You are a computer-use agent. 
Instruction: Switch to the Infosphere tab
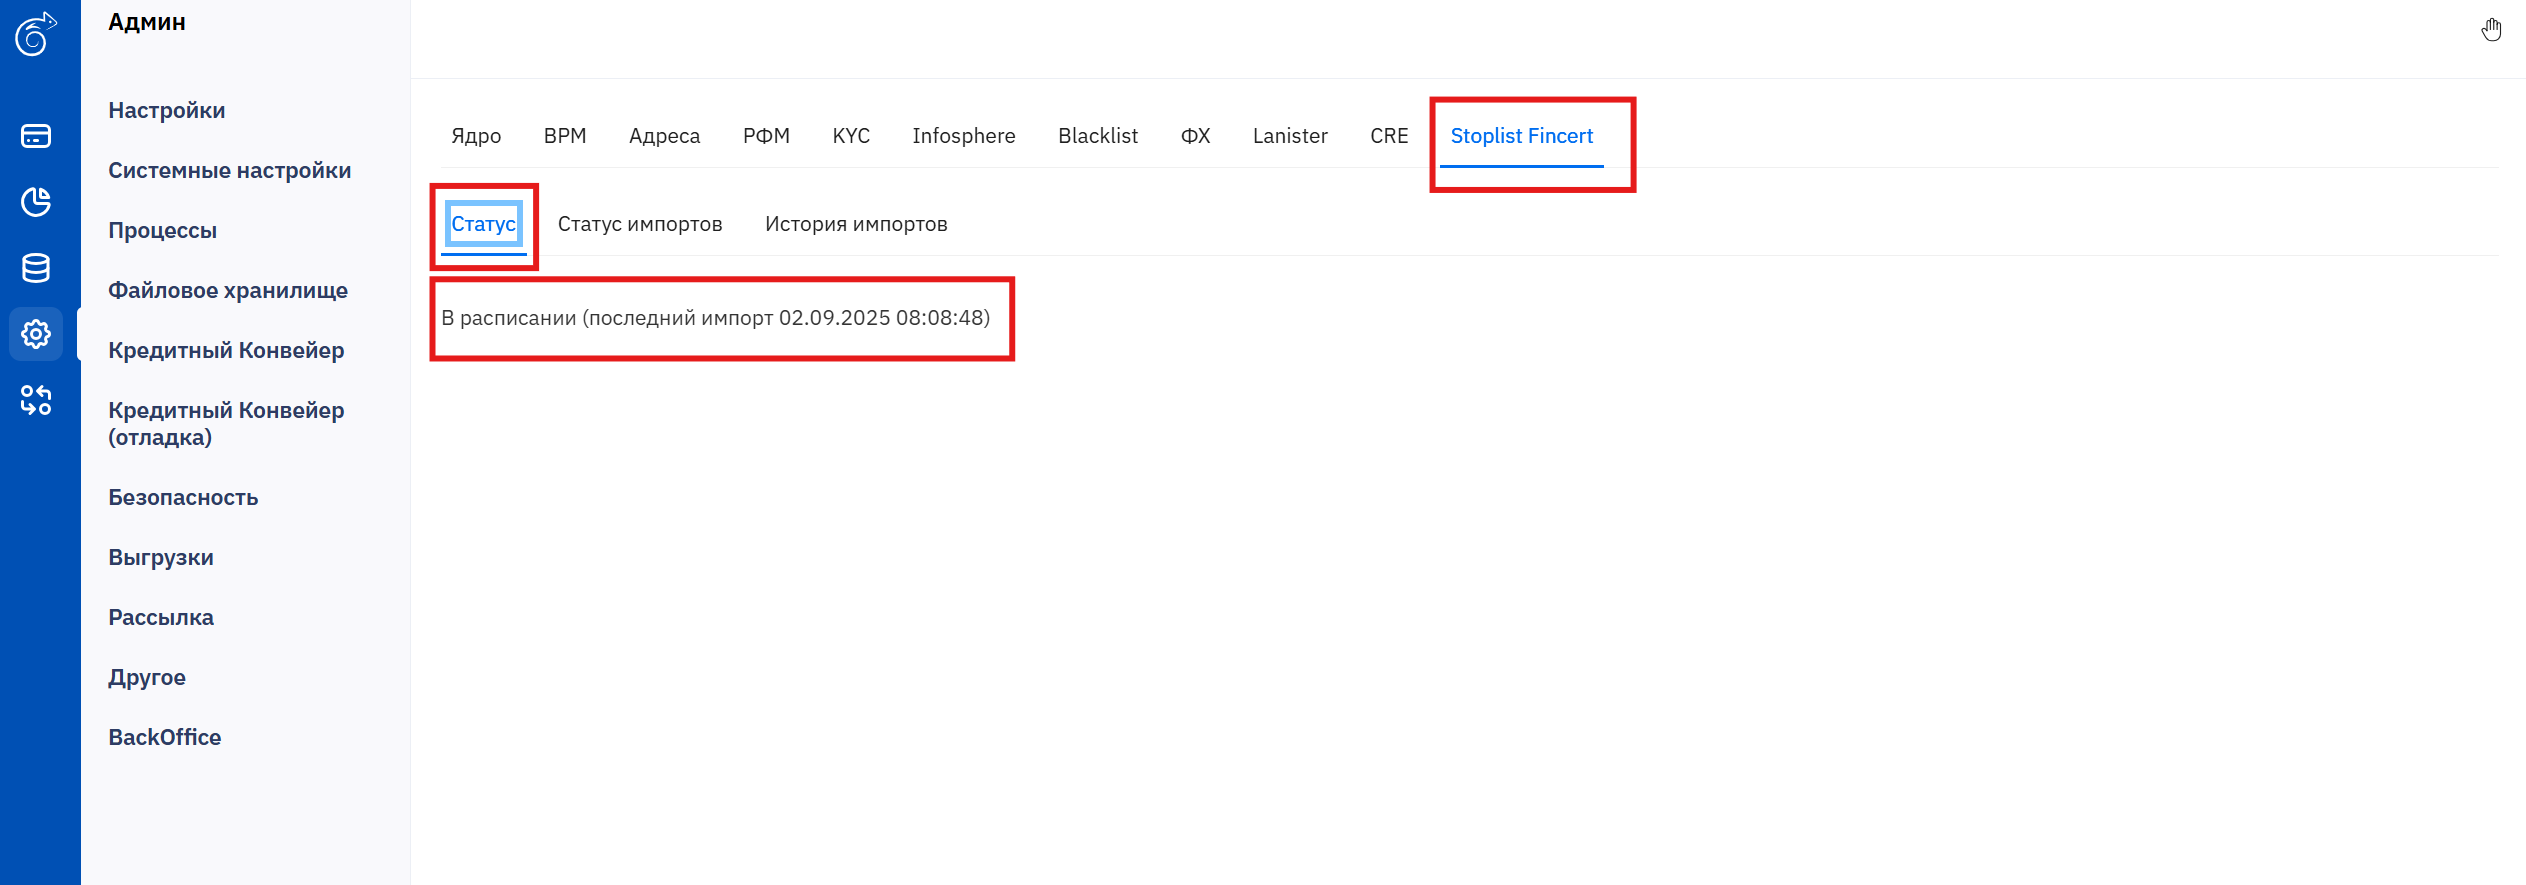[964, 136]
